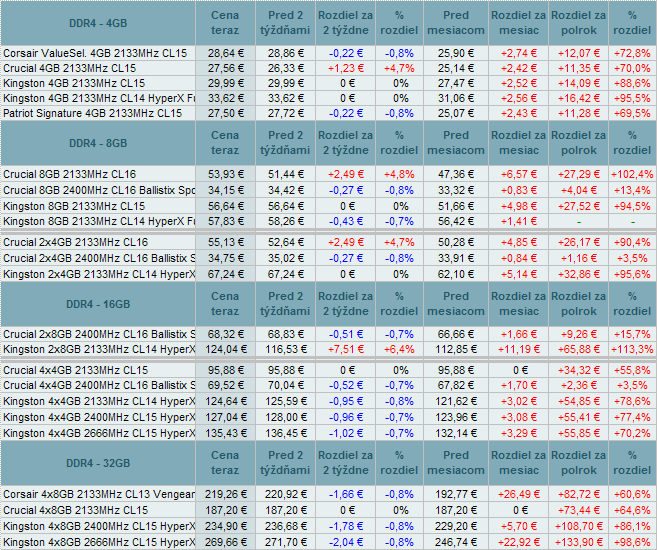
Task: Click Kingston 8GB 2133MHz CL15 product name
Action: pos(74,206)
